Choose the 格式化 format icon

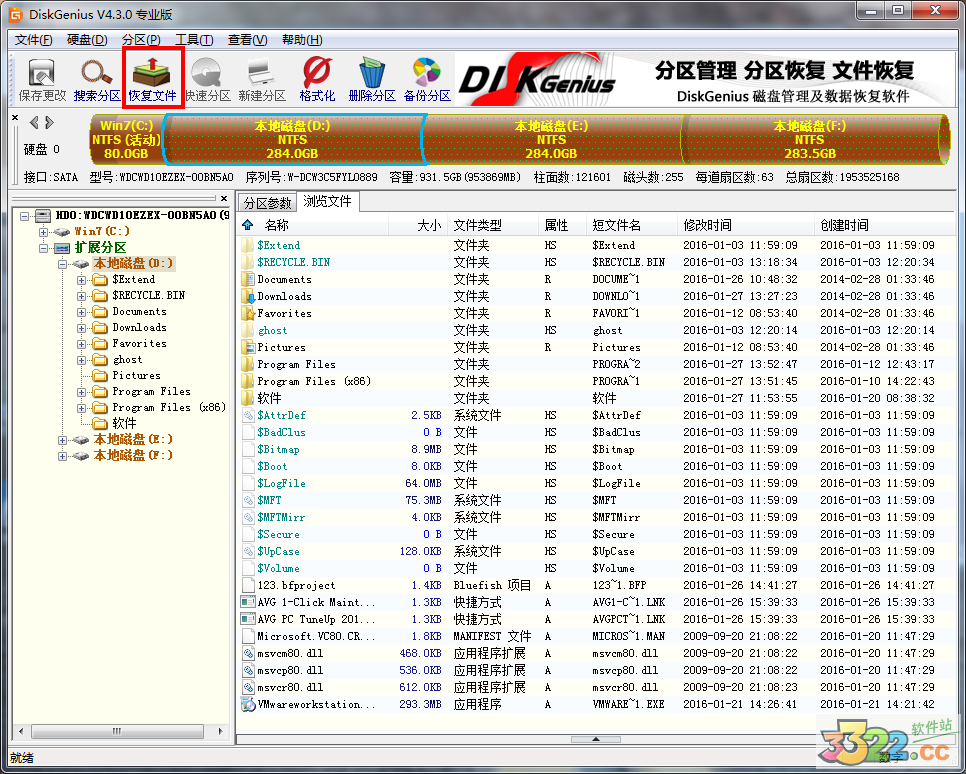pyautogui.click(x=317, y=79)
